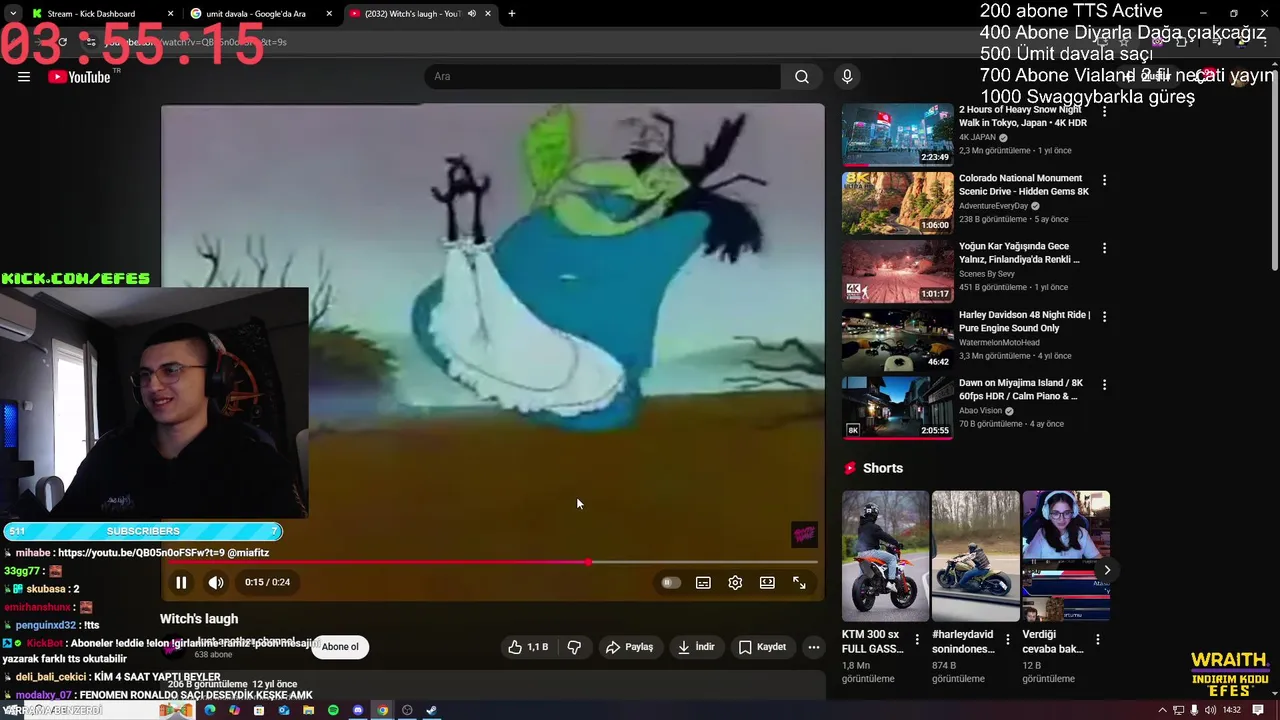Dislike the Witch's laugh video
The image size is (1280, 720).
tap(574, 647)
